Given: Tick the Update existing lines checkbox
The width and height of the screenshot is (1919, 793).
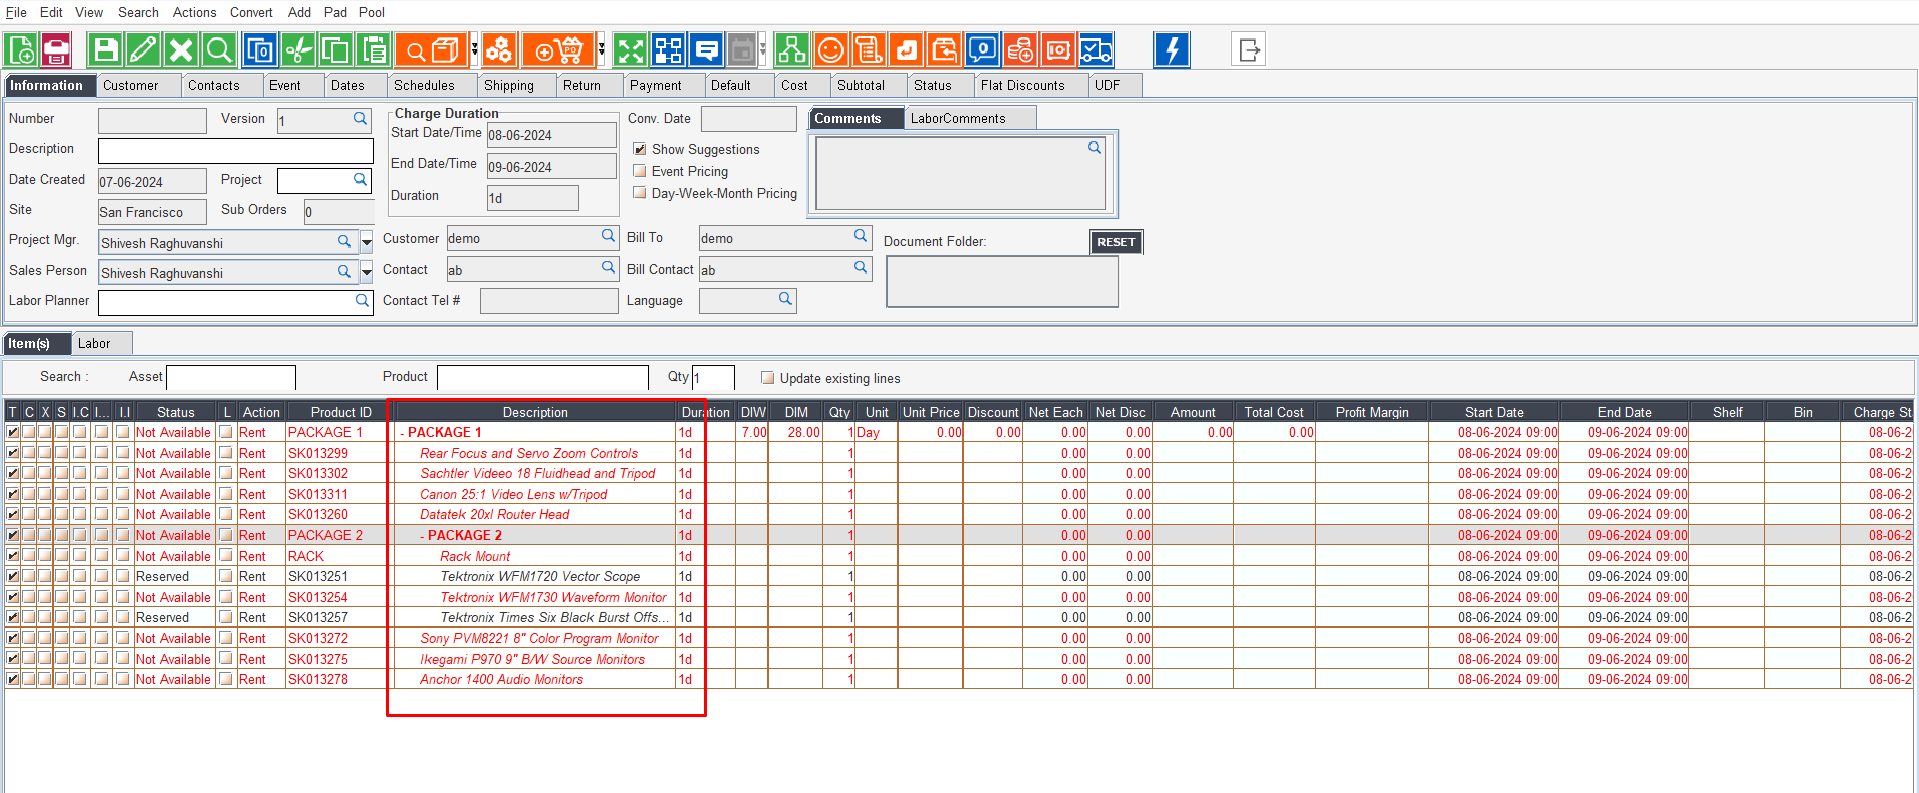Looking at the screenshot, I should 767,378.
